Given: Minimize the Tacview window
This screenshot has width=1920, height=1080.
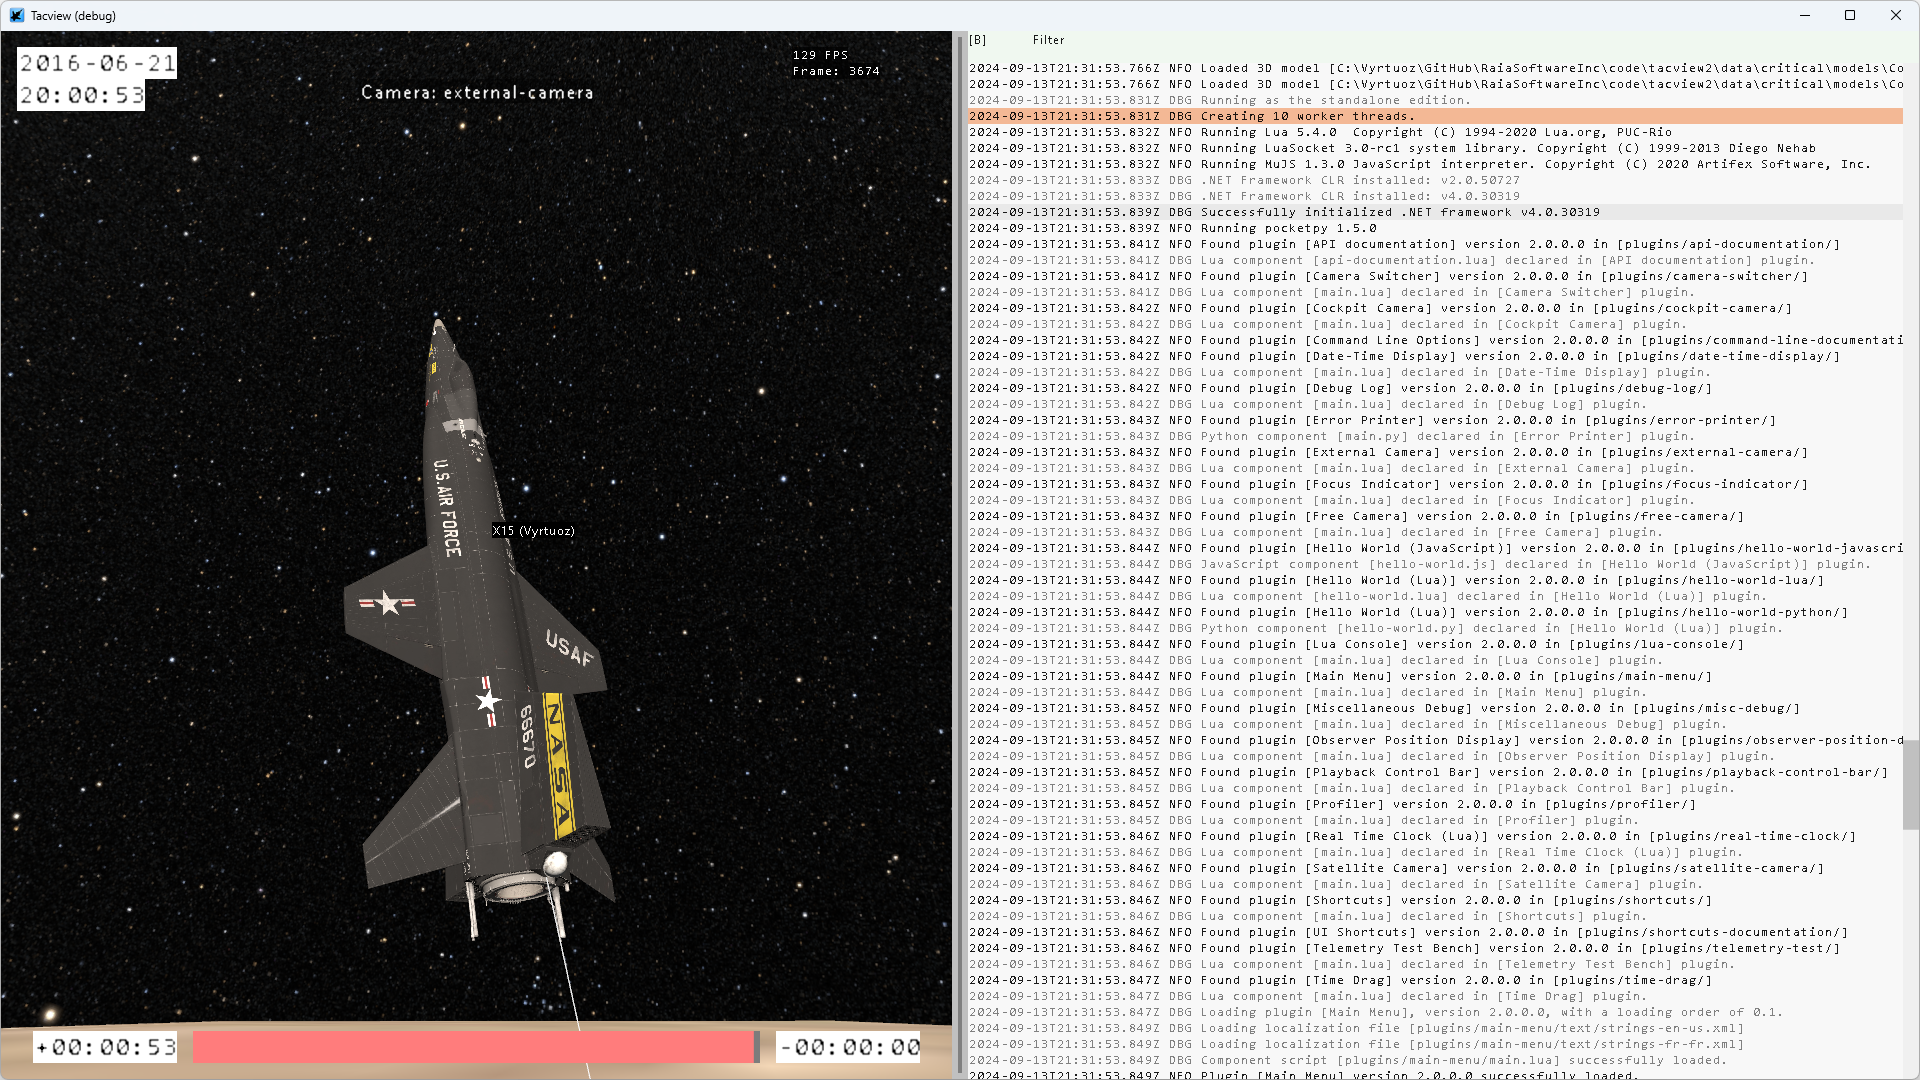Looking at the screenshot, I should pos(1804,15).
